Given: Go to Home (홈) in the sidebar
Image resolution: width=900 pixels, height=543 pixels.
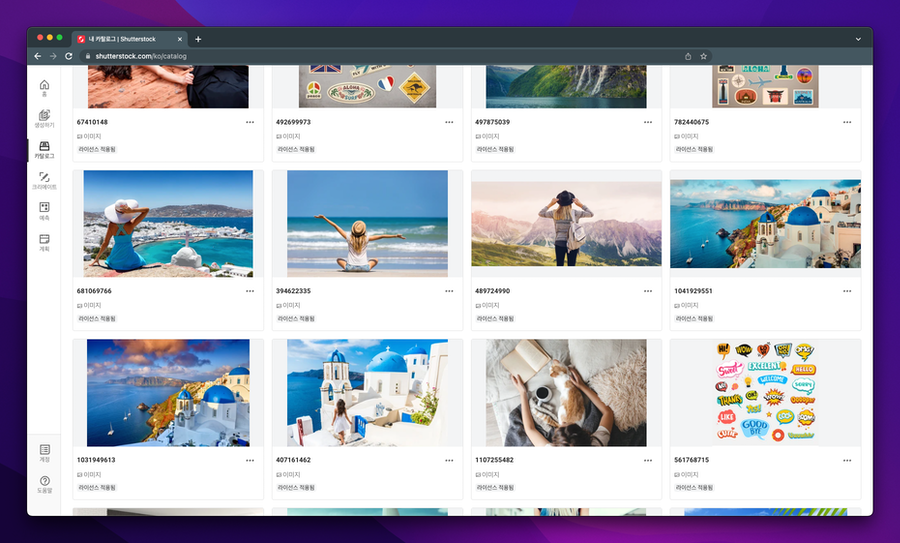Looking at the screenshot, I should (x=44, y=88).
